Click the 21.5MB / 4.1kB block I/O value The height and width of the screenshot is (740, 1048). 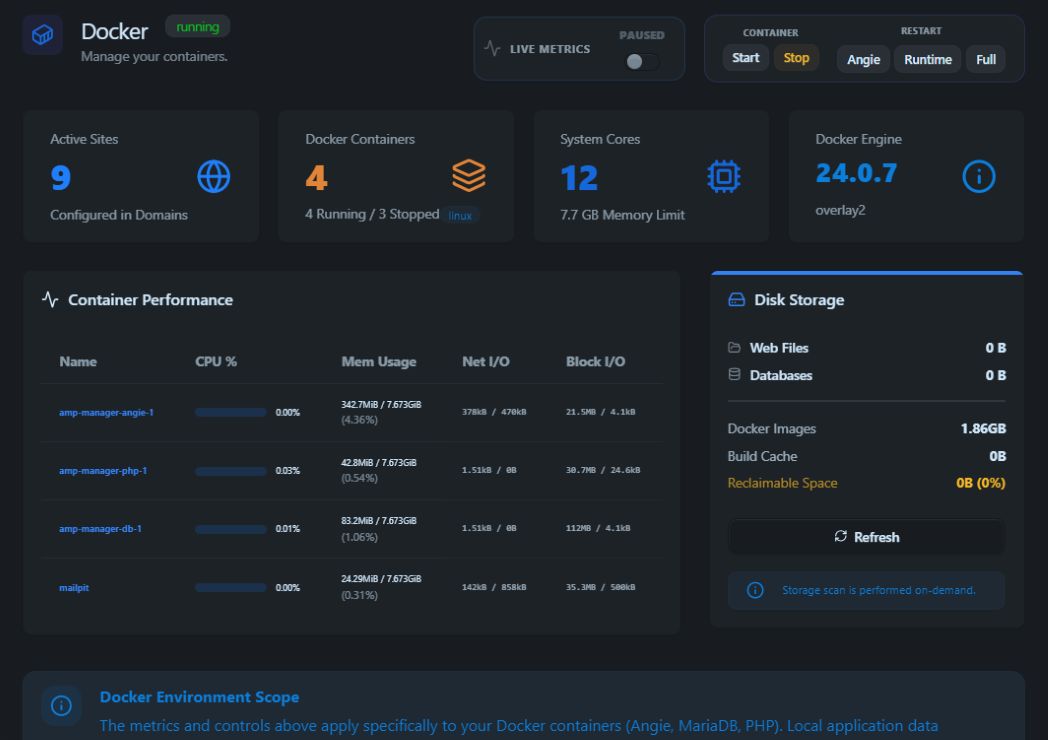click(x=600, y=412)
